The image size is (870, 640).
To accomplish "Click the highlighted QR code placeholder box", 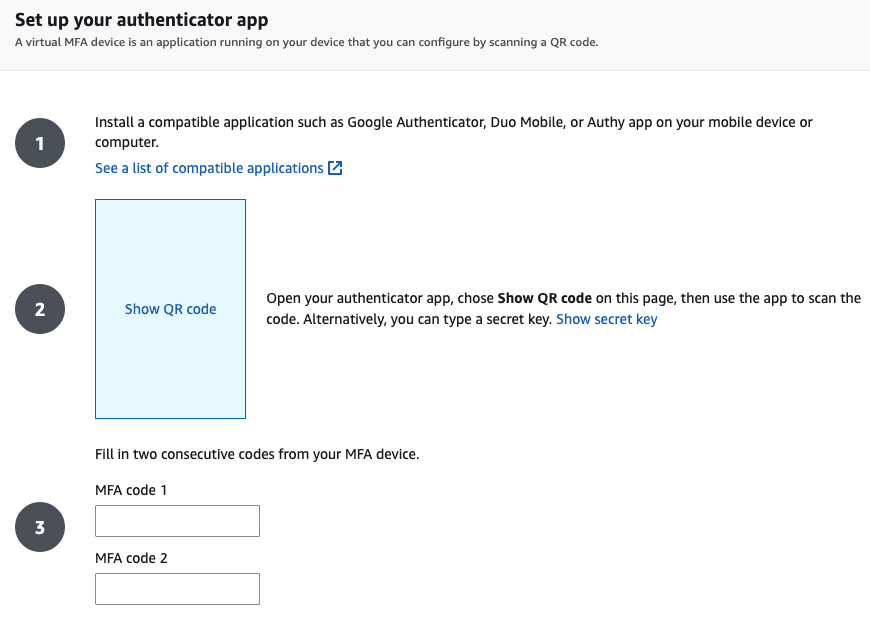I will point(170,309).
